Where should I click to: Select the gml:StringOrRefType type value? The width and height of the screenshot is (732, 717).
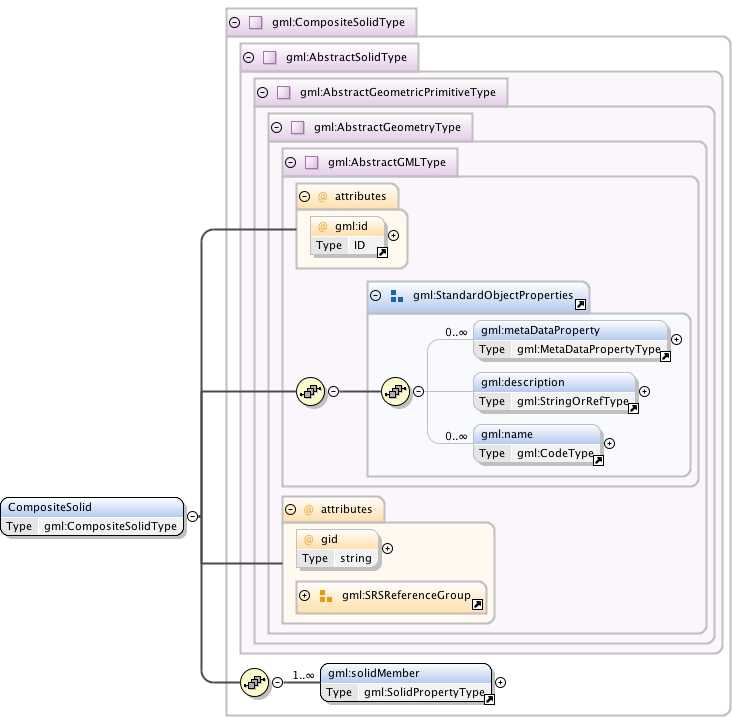point(573,401)
